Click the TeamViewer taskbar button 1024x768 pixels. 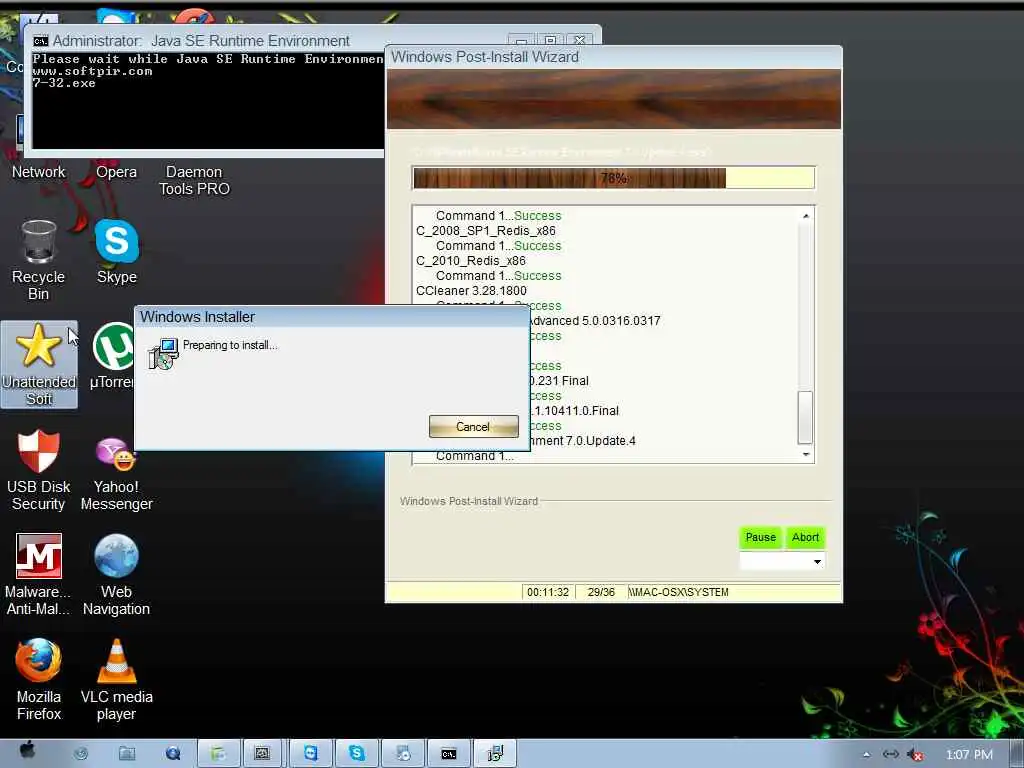click(311, 754)
